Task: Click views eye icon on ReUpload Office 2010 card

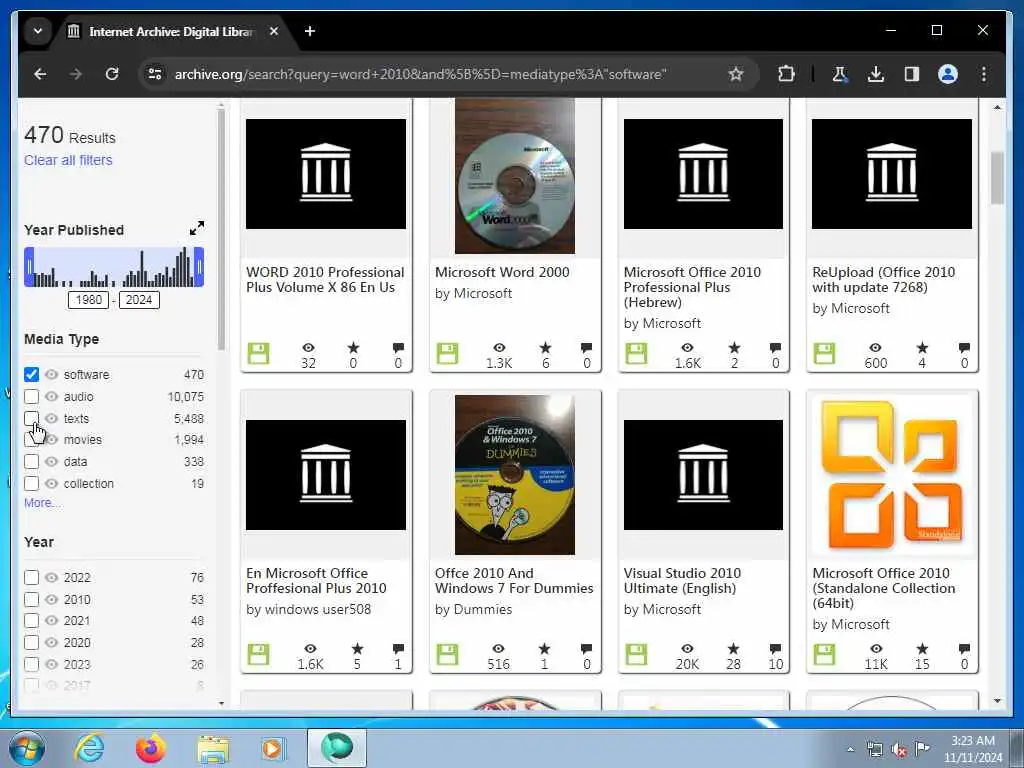Action: point(876,347)
